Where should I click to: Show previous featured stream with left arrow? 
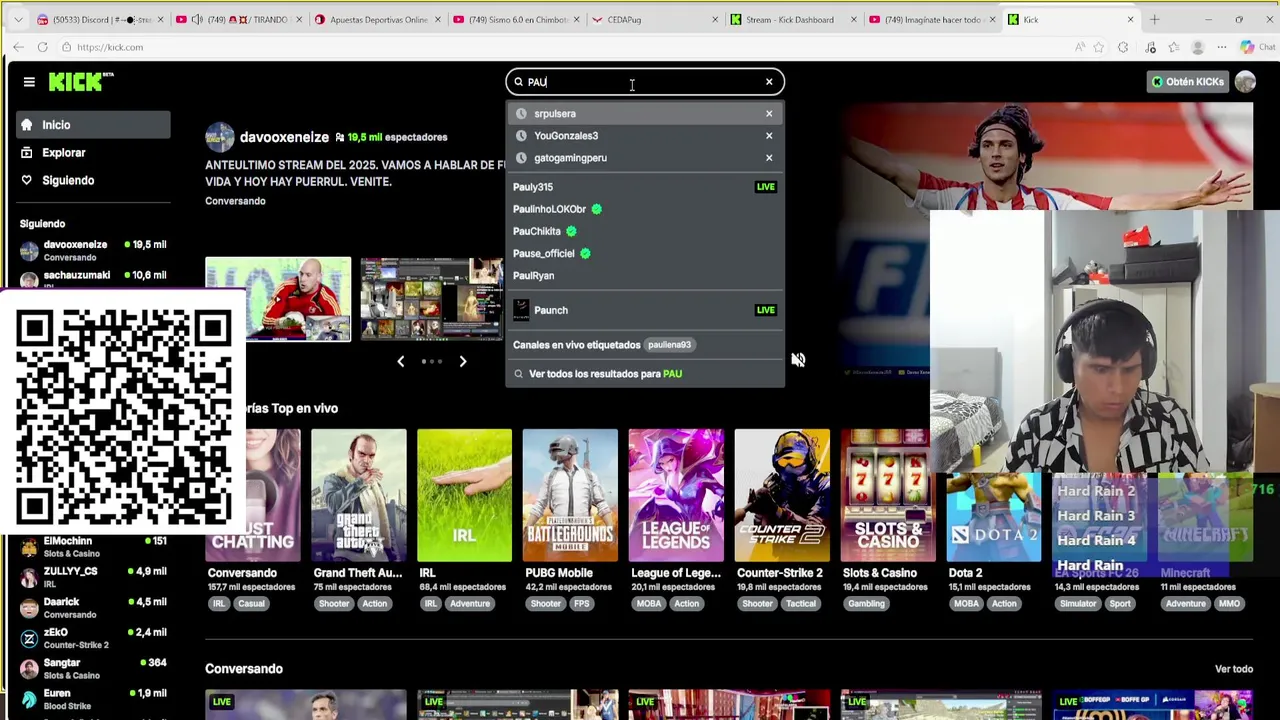401,361
